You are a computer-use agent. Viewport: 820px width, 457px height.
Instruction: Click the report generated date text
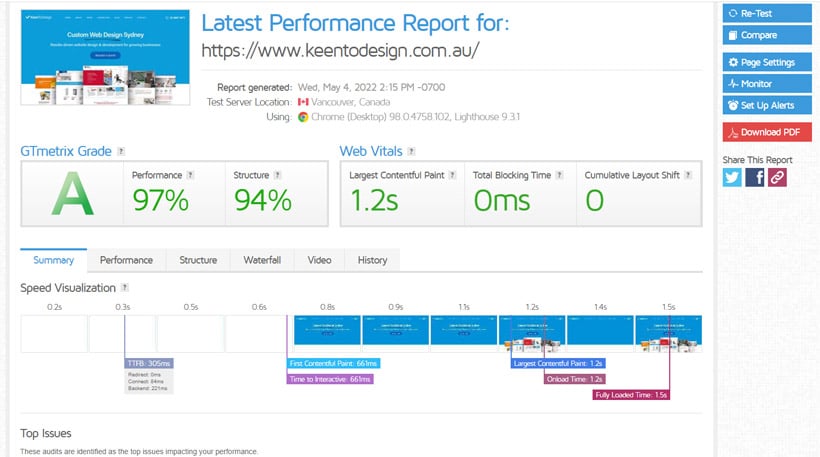coord(371,87)
